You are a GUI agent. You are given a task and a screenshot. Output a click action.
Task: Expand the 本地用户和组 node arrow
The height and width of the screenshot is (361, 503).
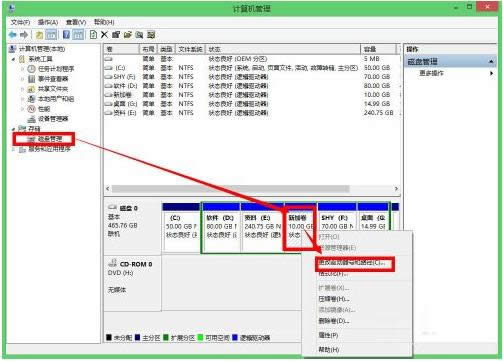point(23,99)
